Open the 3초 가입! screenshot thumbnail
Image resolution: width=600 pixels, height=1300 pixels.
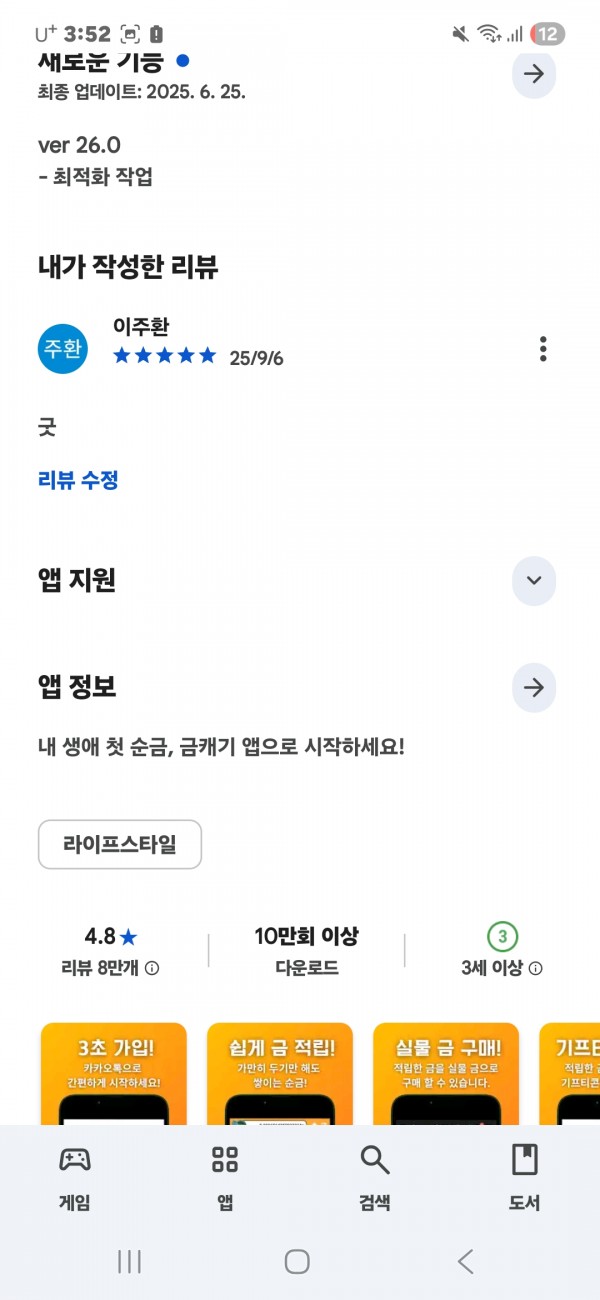pos(114,1074)
